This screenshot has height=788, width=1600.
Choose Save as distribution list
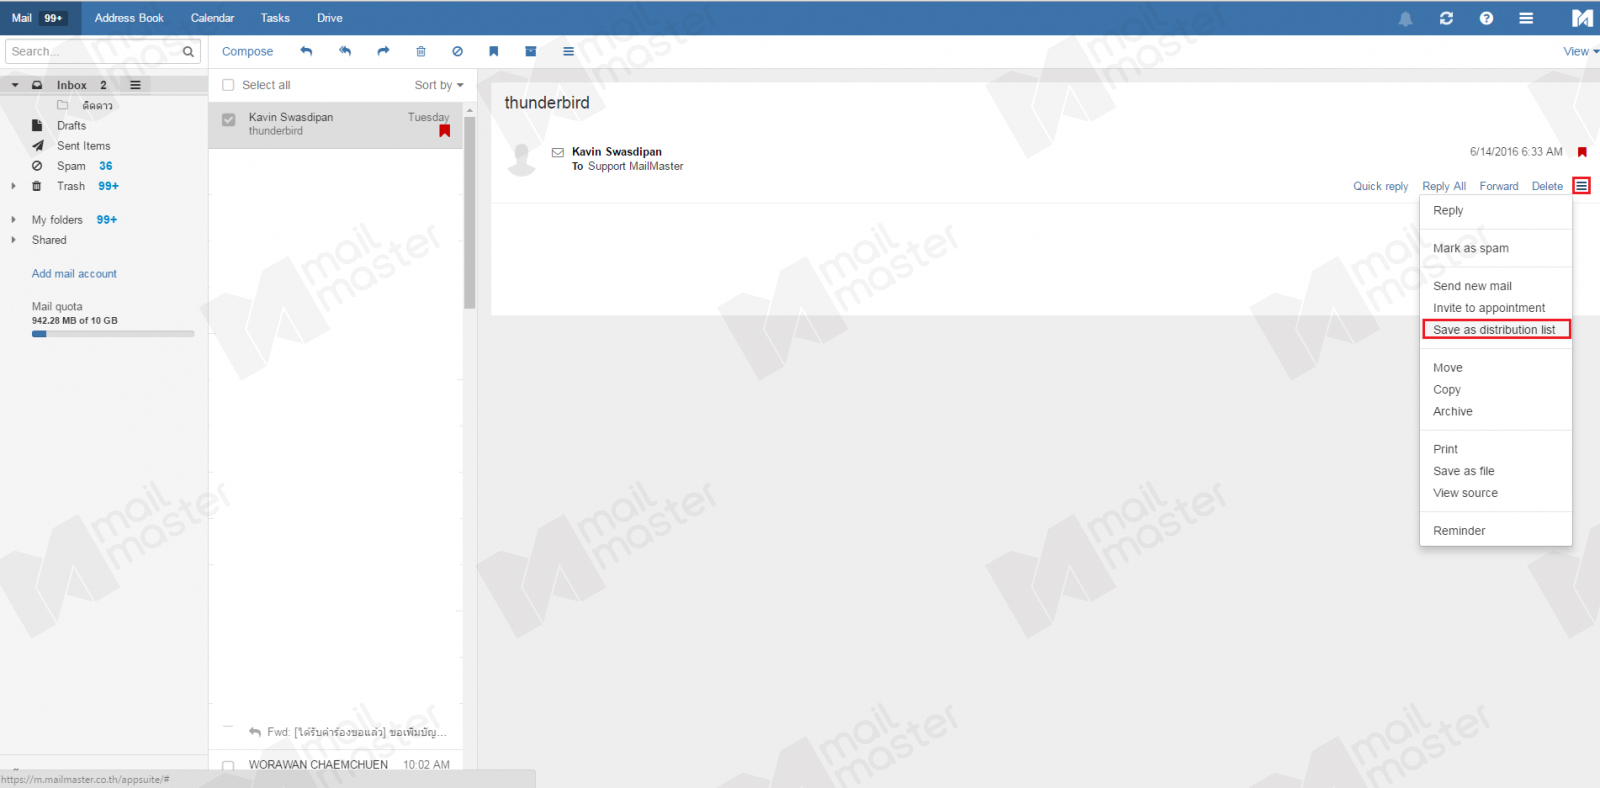(1496, 330)
